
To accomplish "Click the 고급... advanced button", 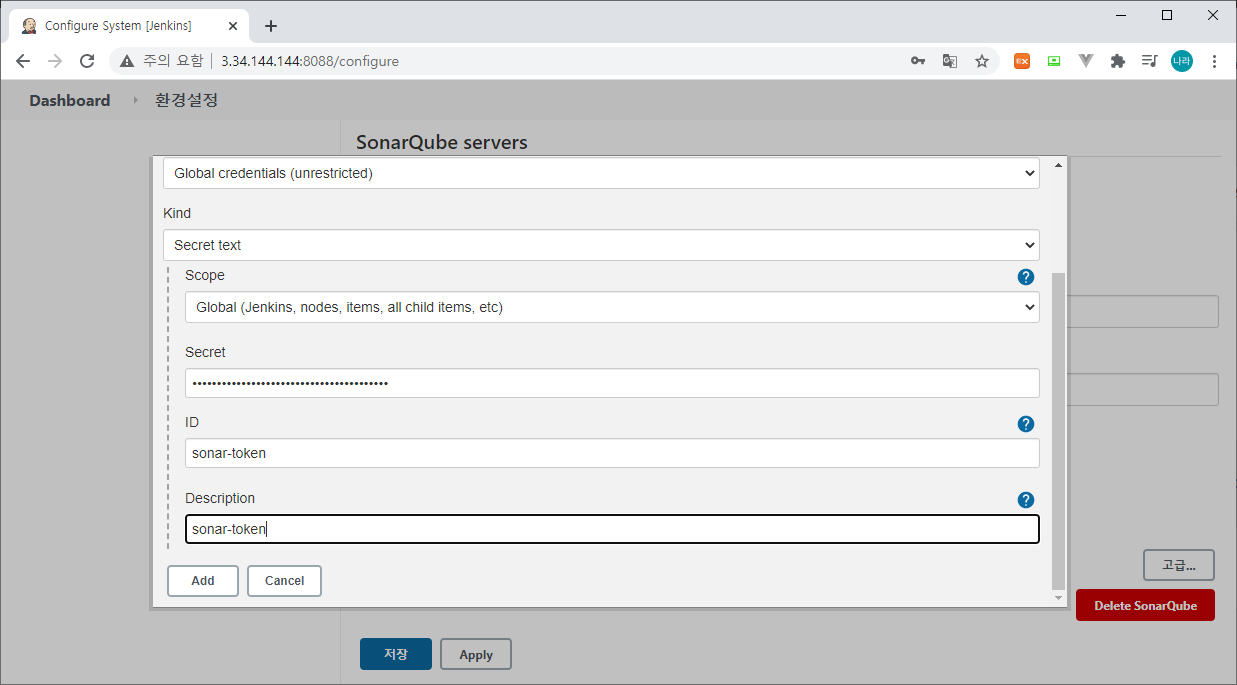I will pos(1178,565).
